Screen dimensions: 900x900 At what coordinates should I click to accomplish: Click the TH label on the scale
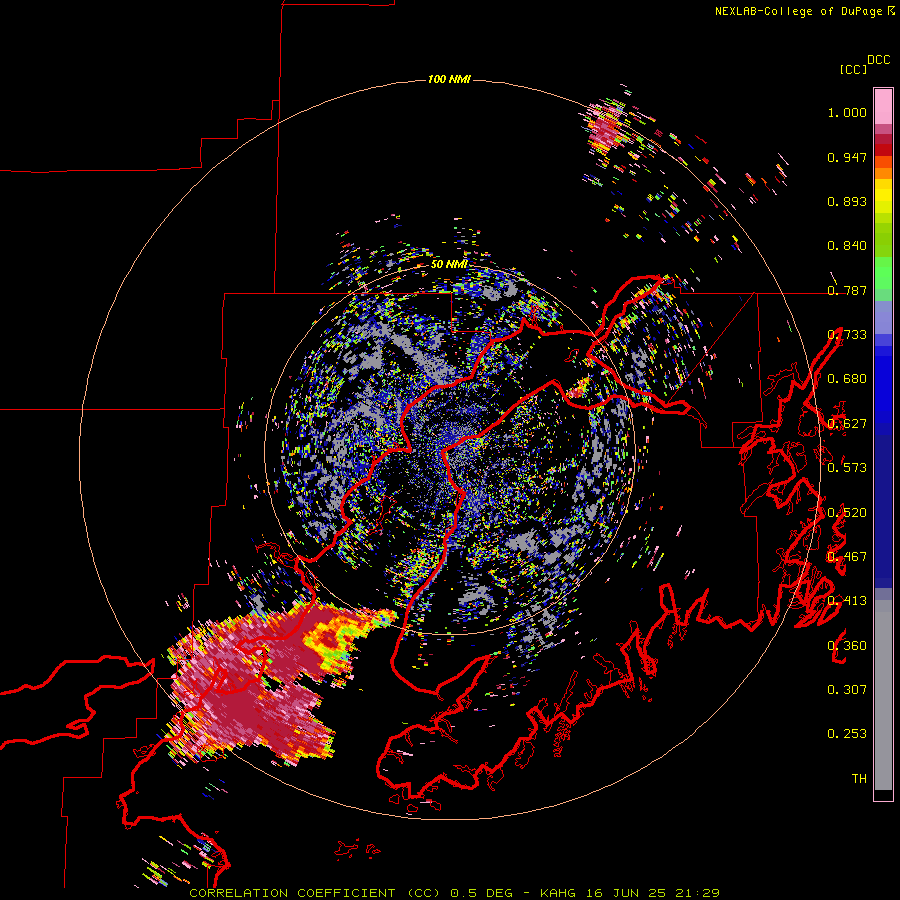[859, 779]
